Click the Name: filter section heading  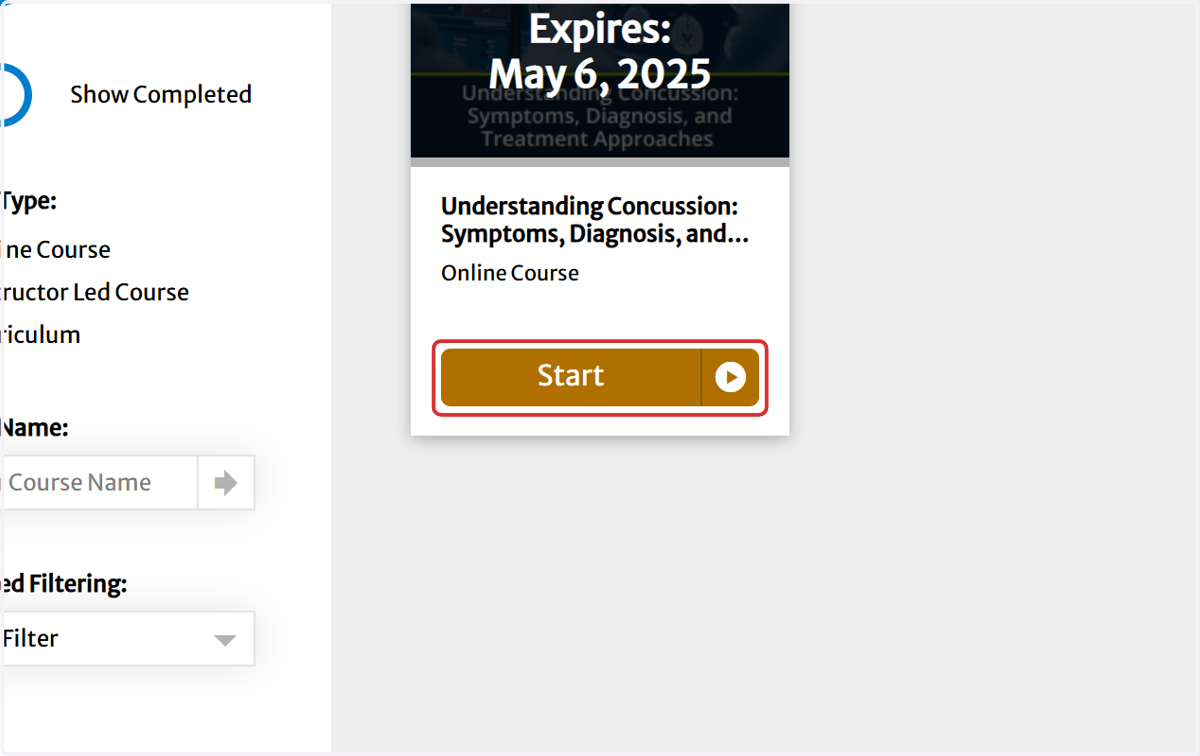[x=34, y=428]
